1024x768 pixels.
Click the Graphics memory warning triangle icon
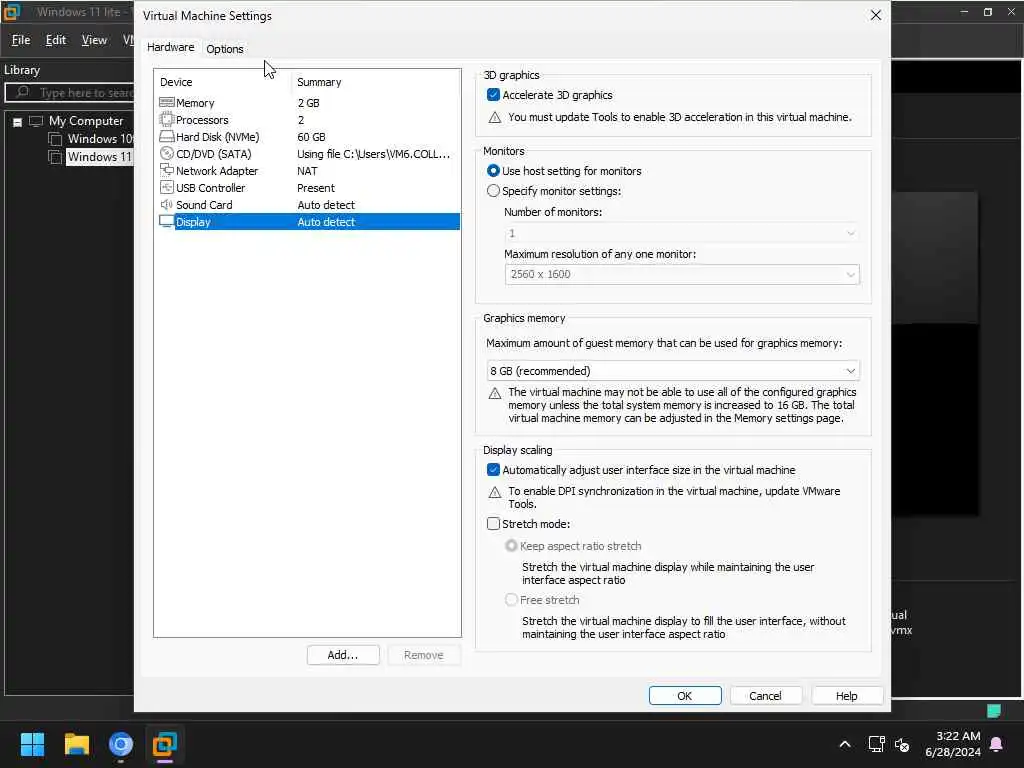coord(495,393)
